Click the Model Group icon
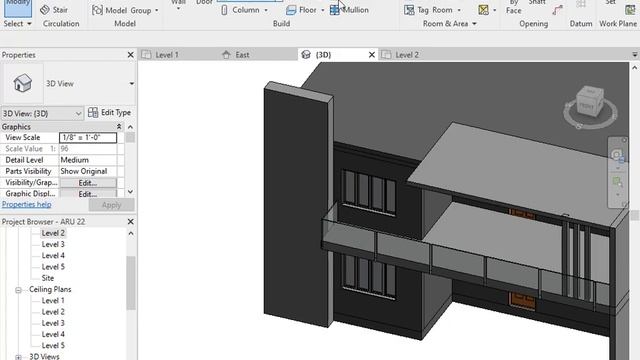Image resolution: width=640 pixels, height=360 pixels. coord(97,10)
